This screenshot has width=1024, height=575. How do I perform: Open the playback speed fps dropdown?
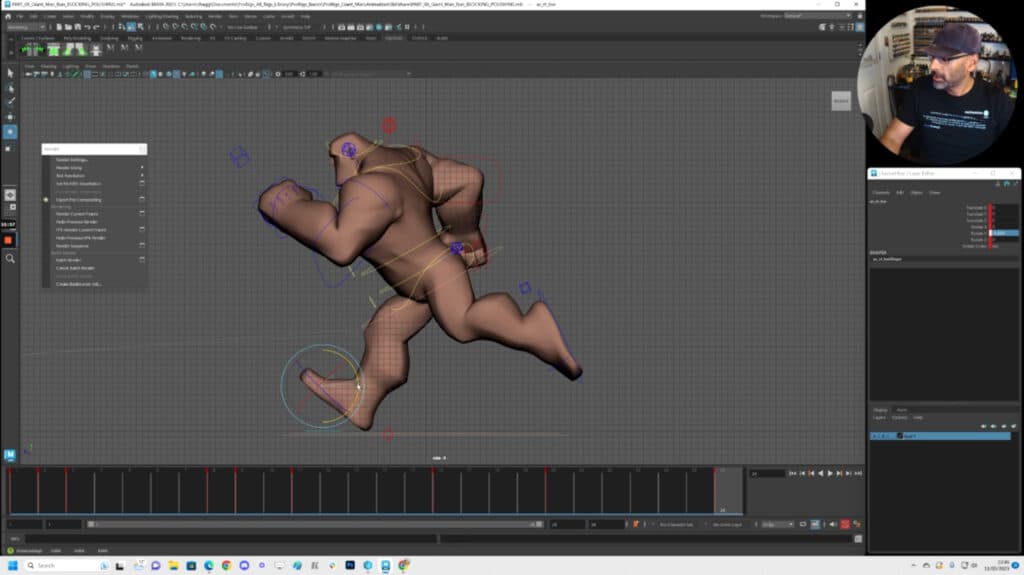point(777,524)
